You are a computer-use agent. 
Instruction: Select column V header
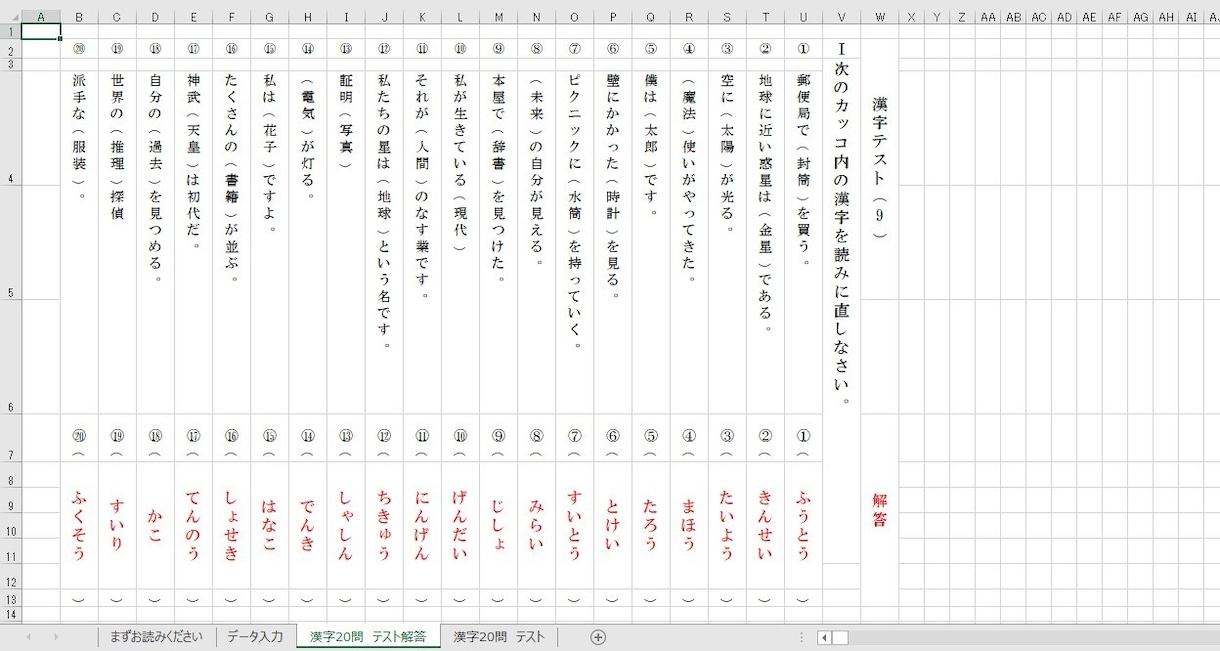tap(842, 17)
